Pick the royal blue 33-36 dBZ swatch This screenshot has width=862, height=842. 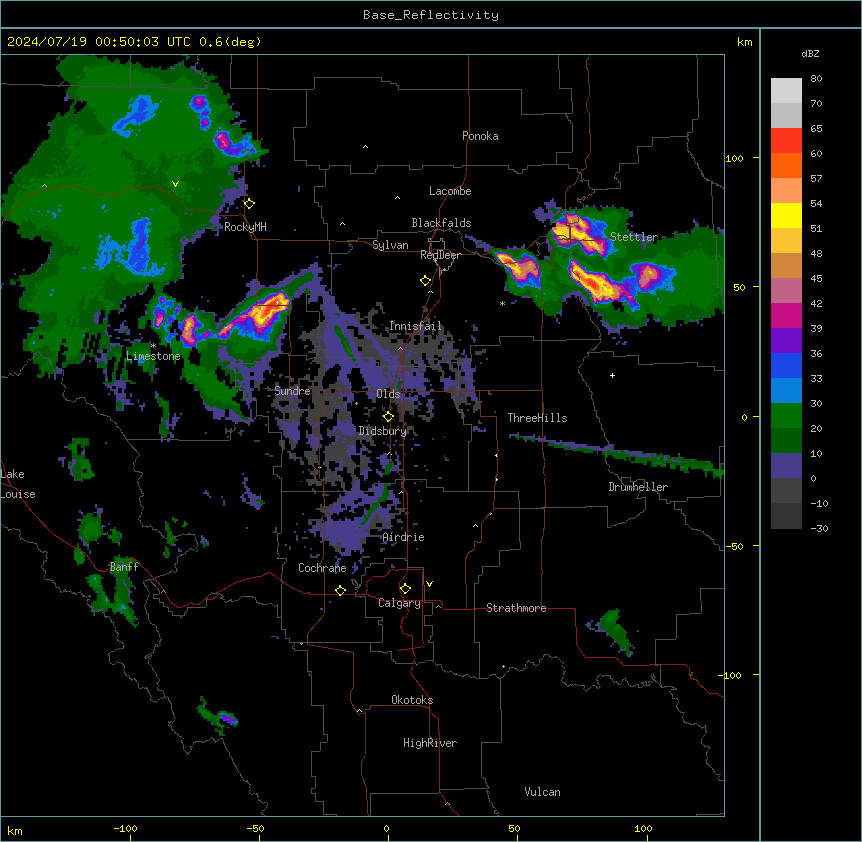click(x=786, y=366)
